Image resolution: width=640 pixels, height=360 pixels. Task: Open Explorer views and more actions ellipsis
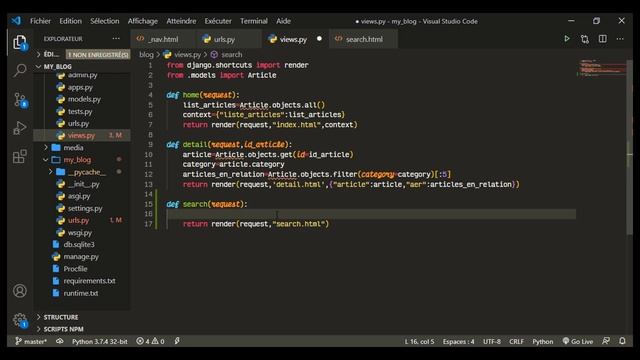click(116, 39)
